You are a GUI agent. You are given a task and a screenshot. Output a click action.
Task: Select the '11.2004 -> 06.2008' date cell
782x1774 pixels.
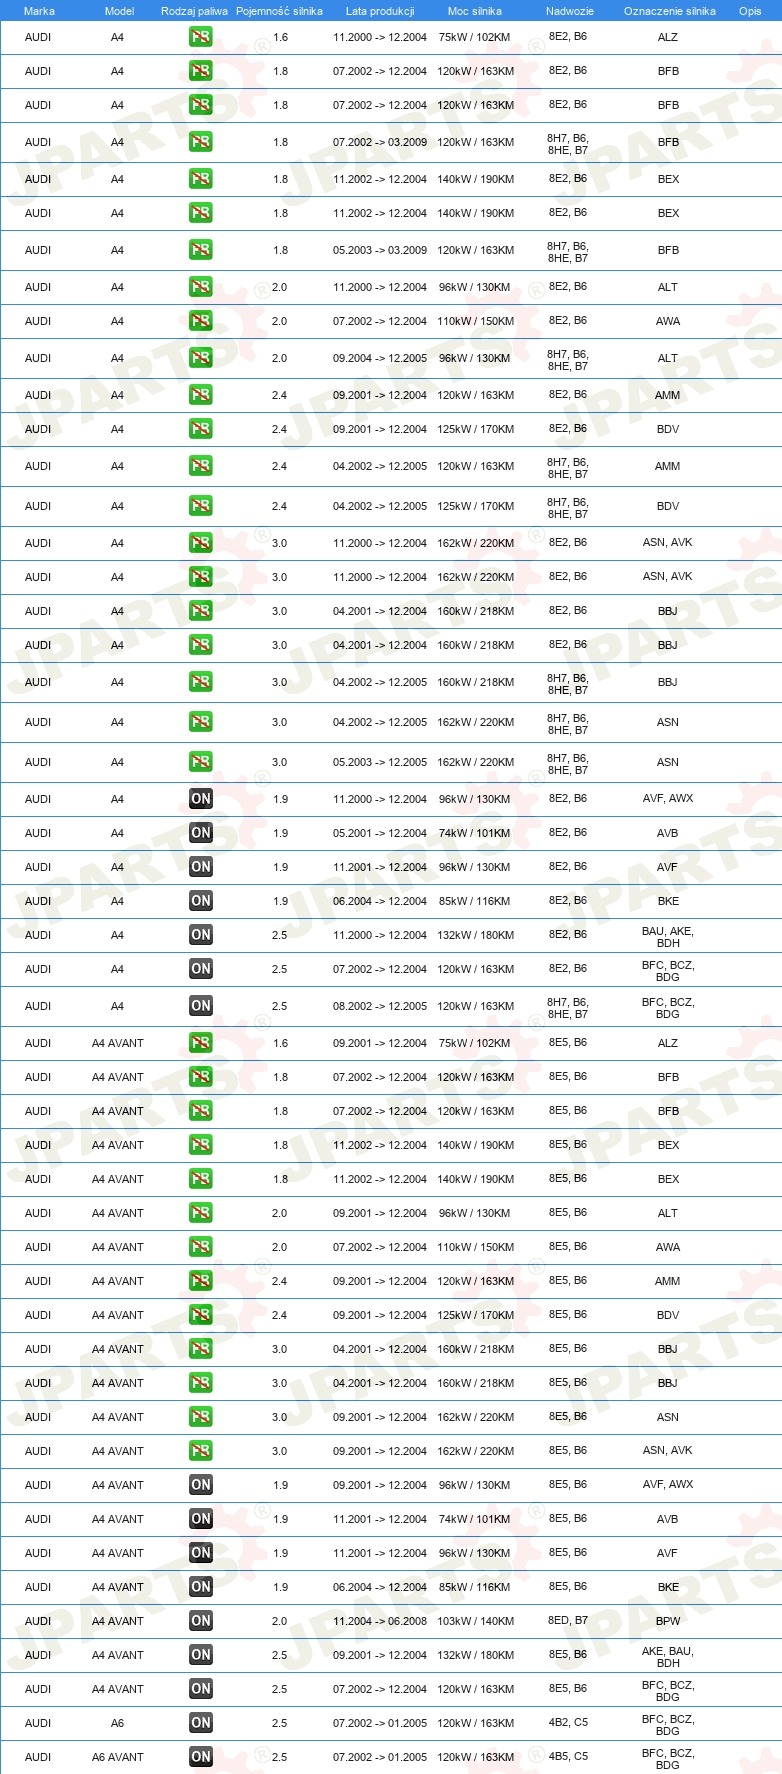(x=380, y=1621)
